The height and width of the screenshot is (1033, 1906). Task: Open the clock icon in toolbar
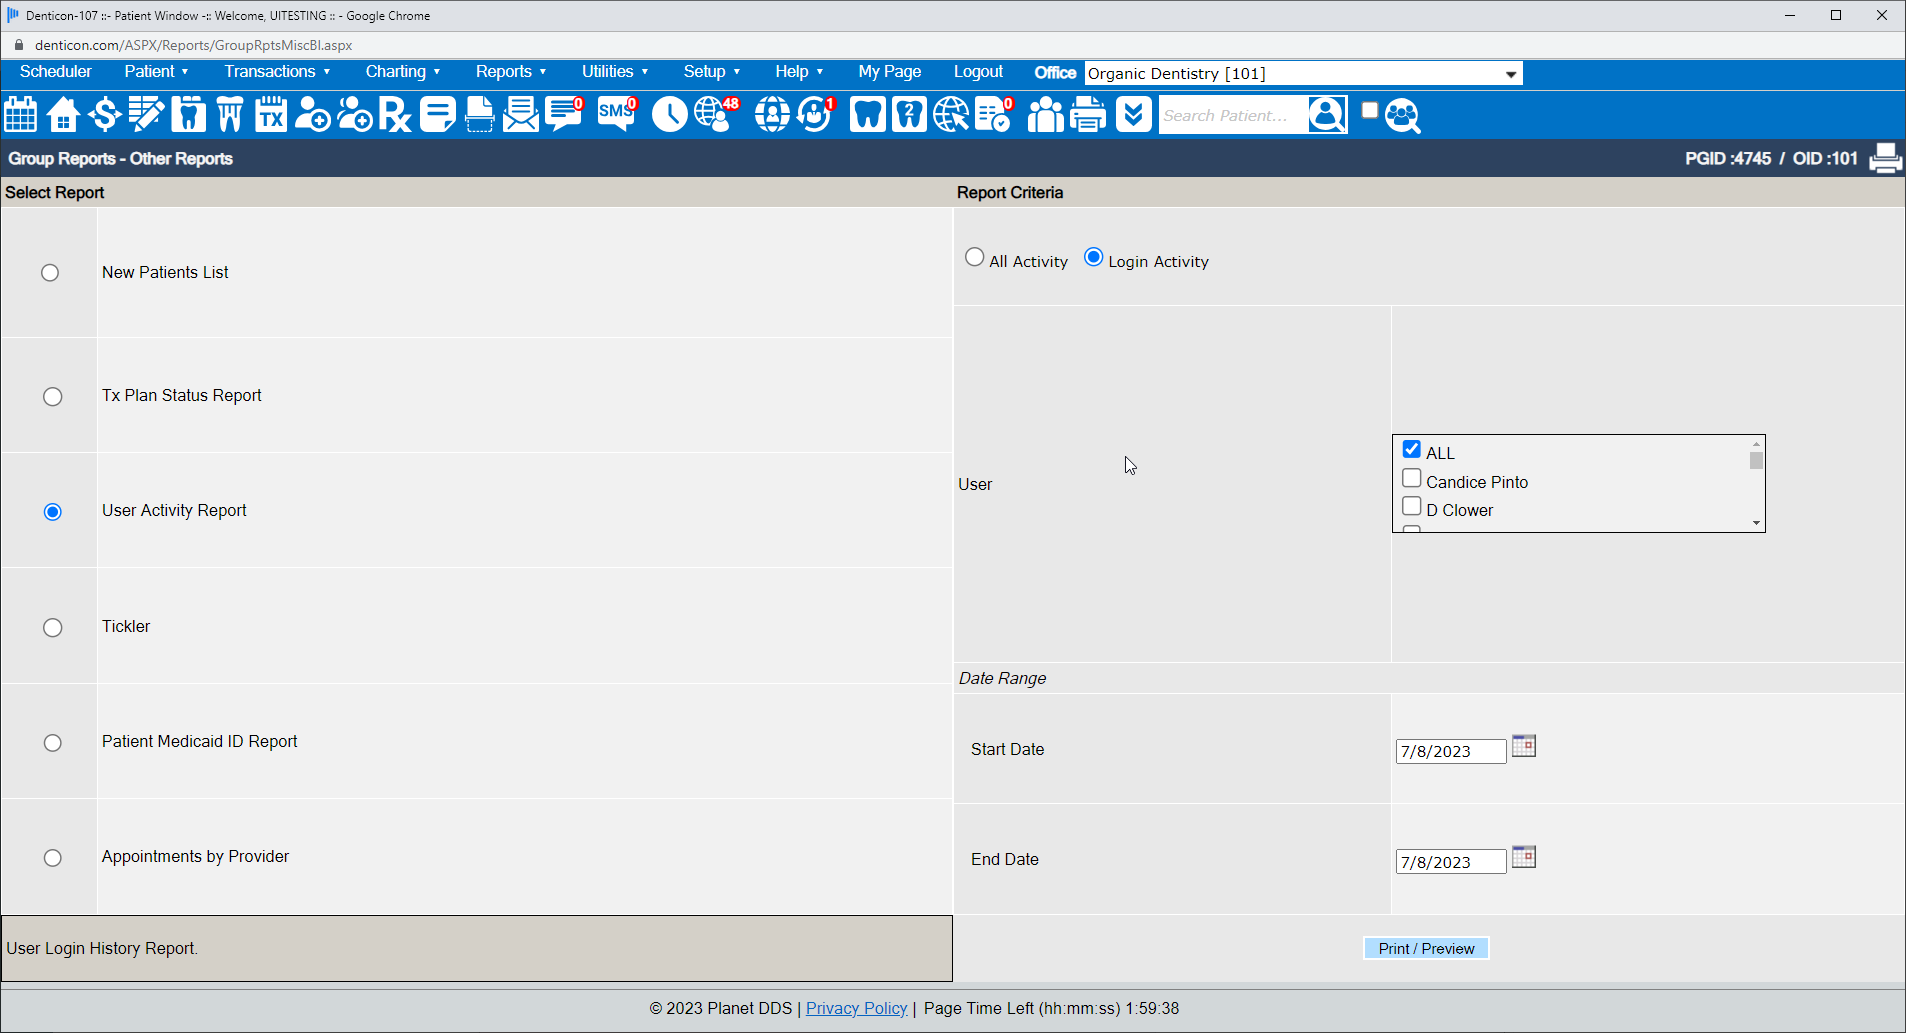click(669, 115)
